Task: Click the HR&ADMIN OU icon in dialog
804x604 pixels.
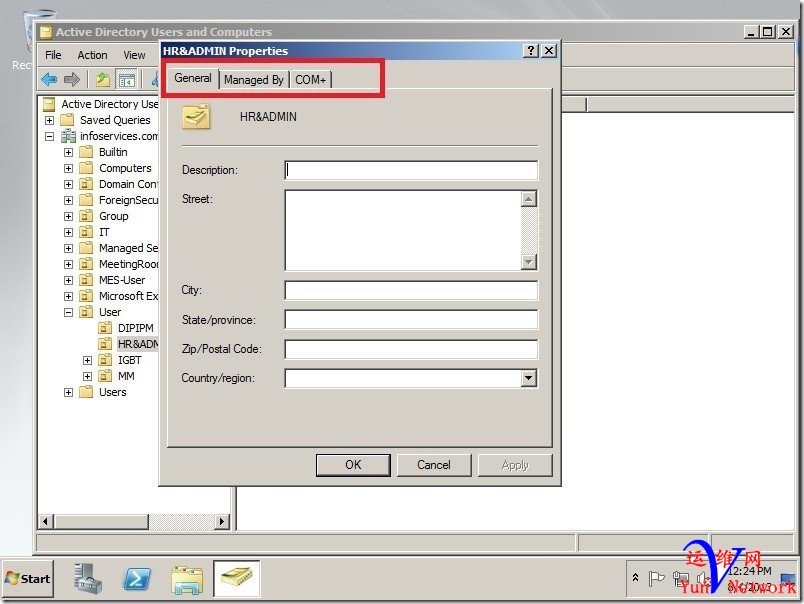Action: pyautogui.click(x=196, y=116)
